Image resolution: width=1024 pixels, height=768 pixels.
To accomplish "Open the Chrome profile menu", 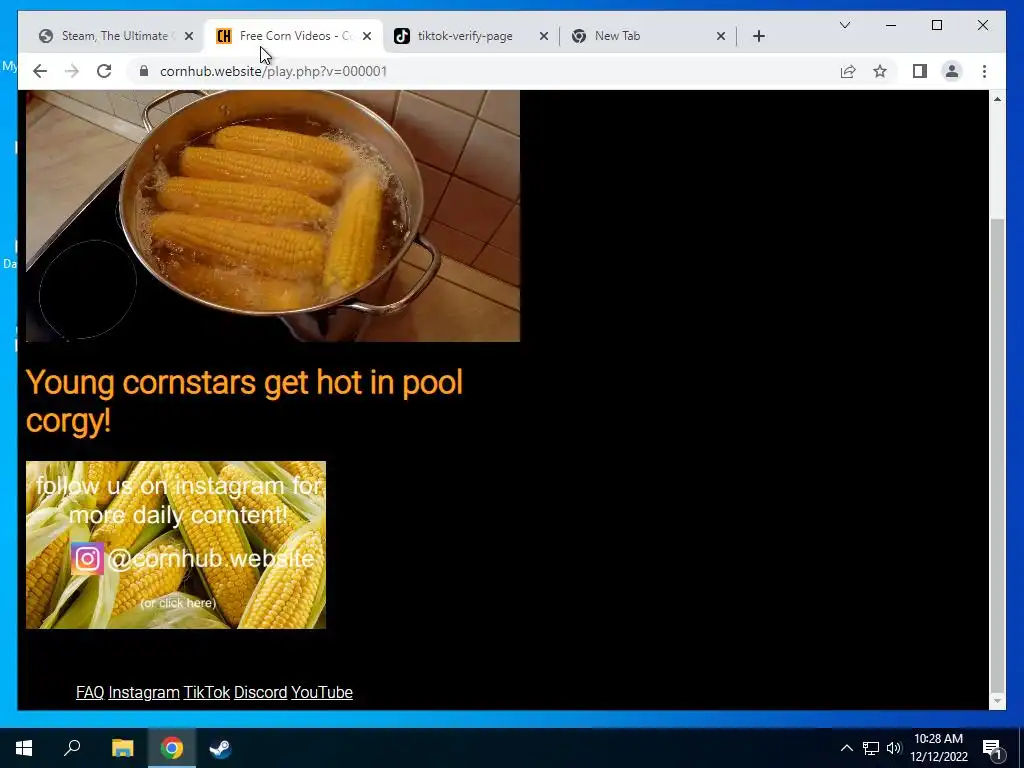I will coord(952,71).
